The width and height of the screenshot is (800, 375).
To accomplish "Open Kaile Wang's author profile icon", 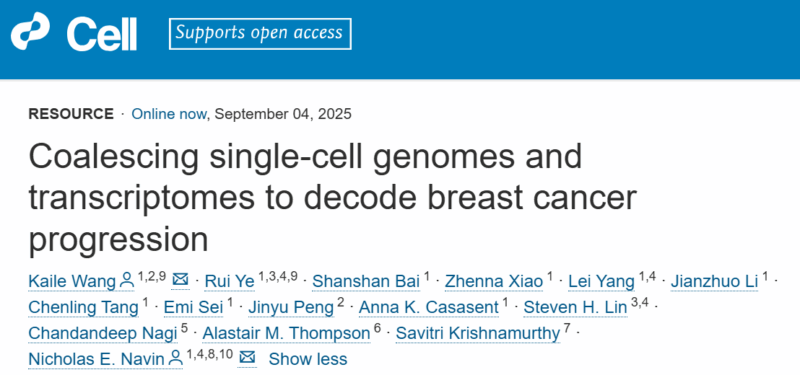I will (126, 280).
